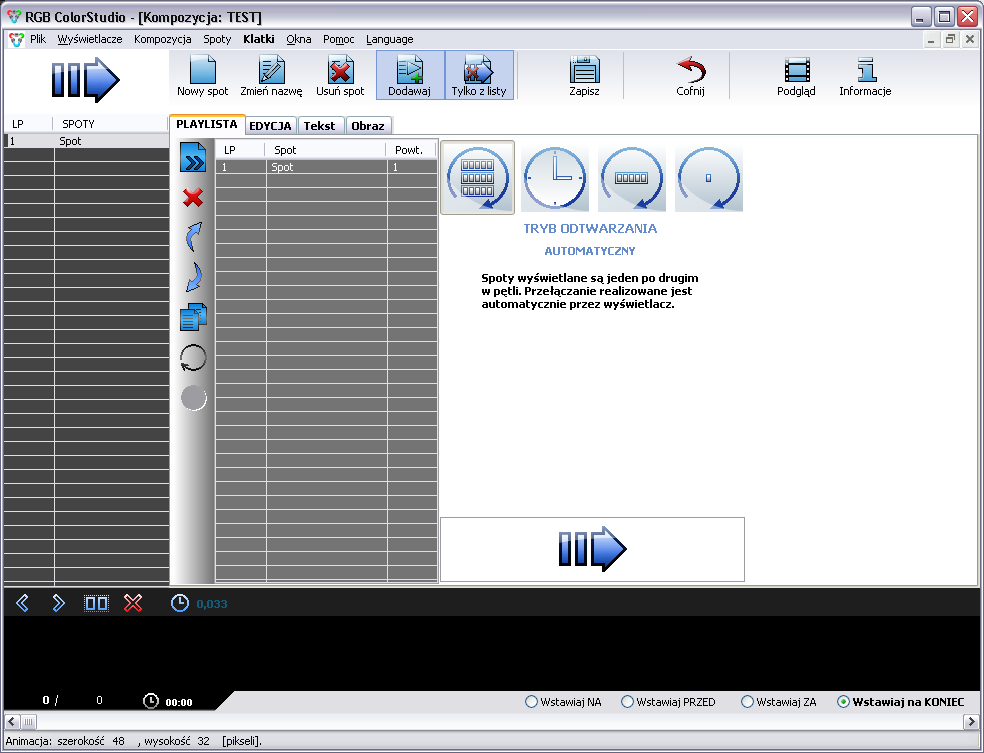Undo with the Cofnij arrow
This screenshot has height=753, width=984.
click(x=690, y=75)
